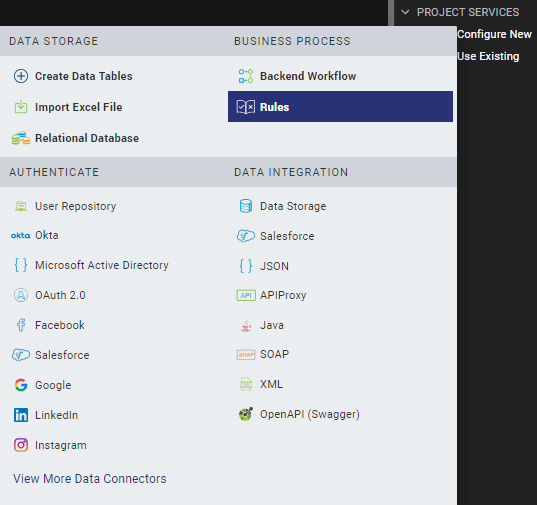
Task: Click Use Existing under Project Services
Action: tap(488, 56)
